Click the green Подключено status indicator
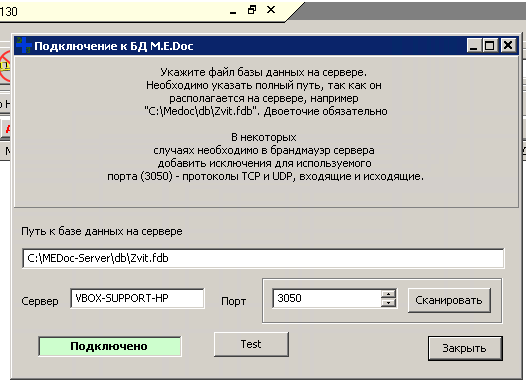527x380 pixels. tap(110, 346)
